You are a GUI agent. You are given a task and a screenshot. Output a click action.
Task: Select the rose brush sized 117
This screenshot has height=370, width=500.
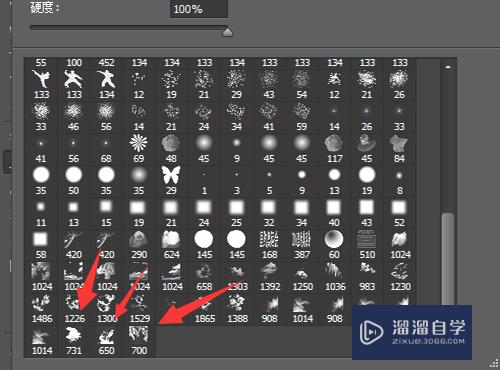pos(334,143)
